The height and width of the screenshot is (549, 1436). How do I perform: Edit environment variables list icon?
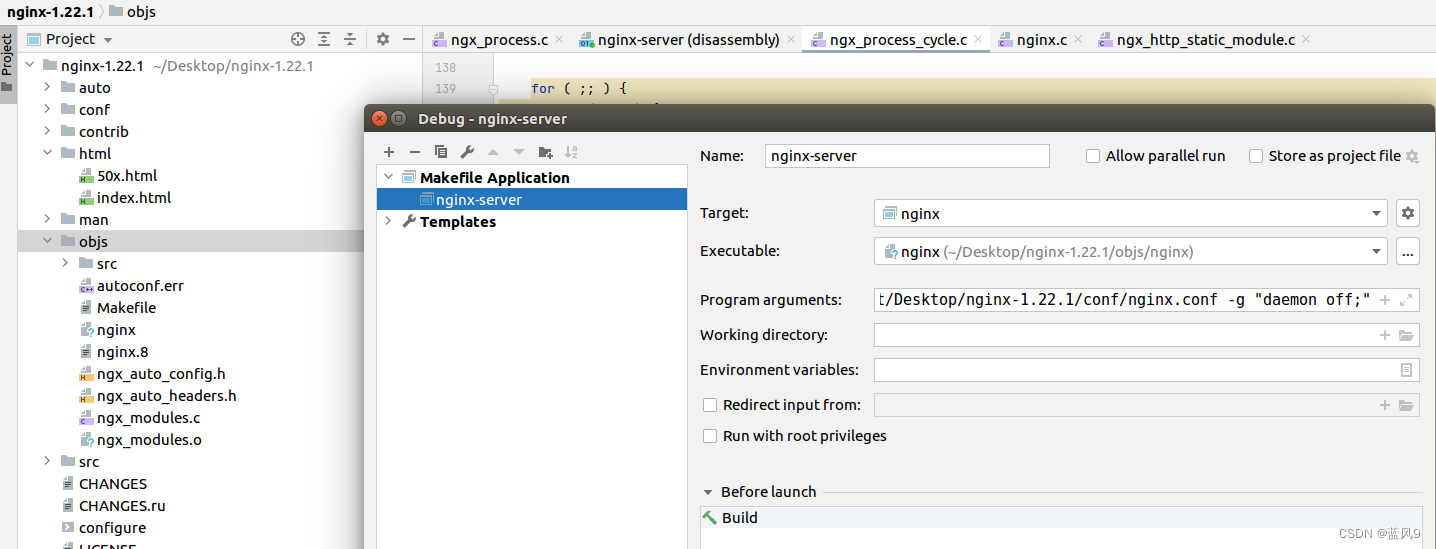pos(1406,370)
